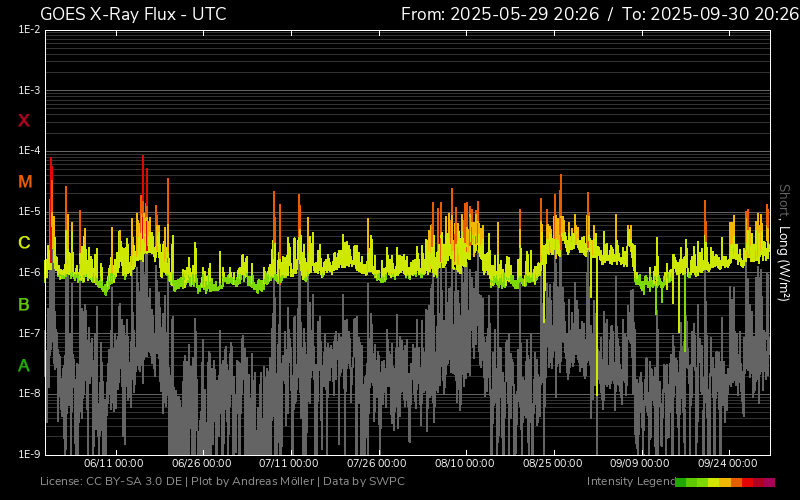Click the 06/26 00:00 x-axis date label

click(x=201, y=463)
